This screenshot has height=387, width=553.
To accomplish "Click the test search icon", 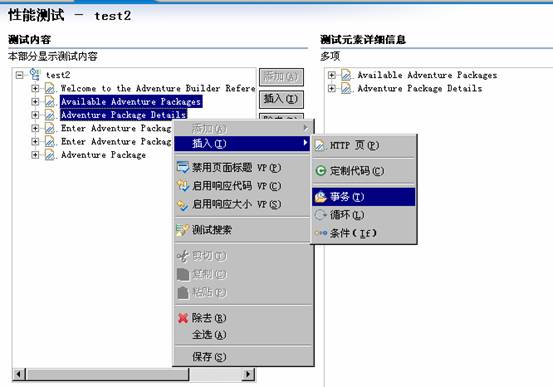I will pyautogui.click(x=183, y=230).
